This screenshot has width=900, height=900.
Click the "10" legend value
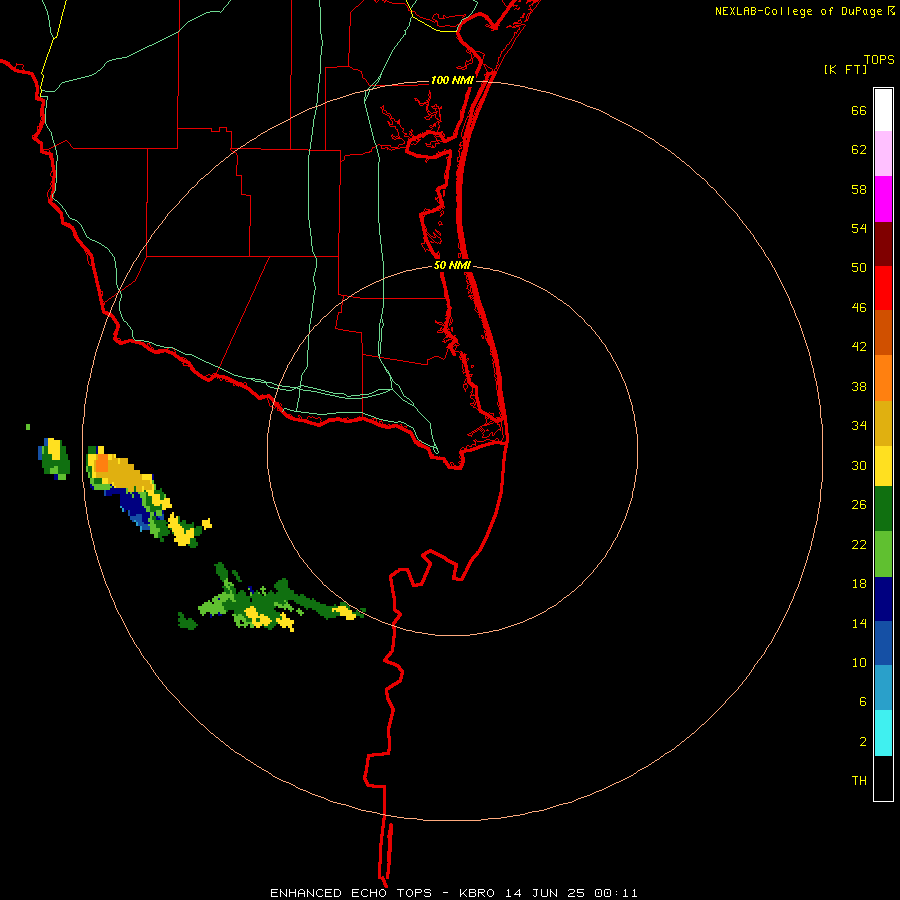[859, 663]
